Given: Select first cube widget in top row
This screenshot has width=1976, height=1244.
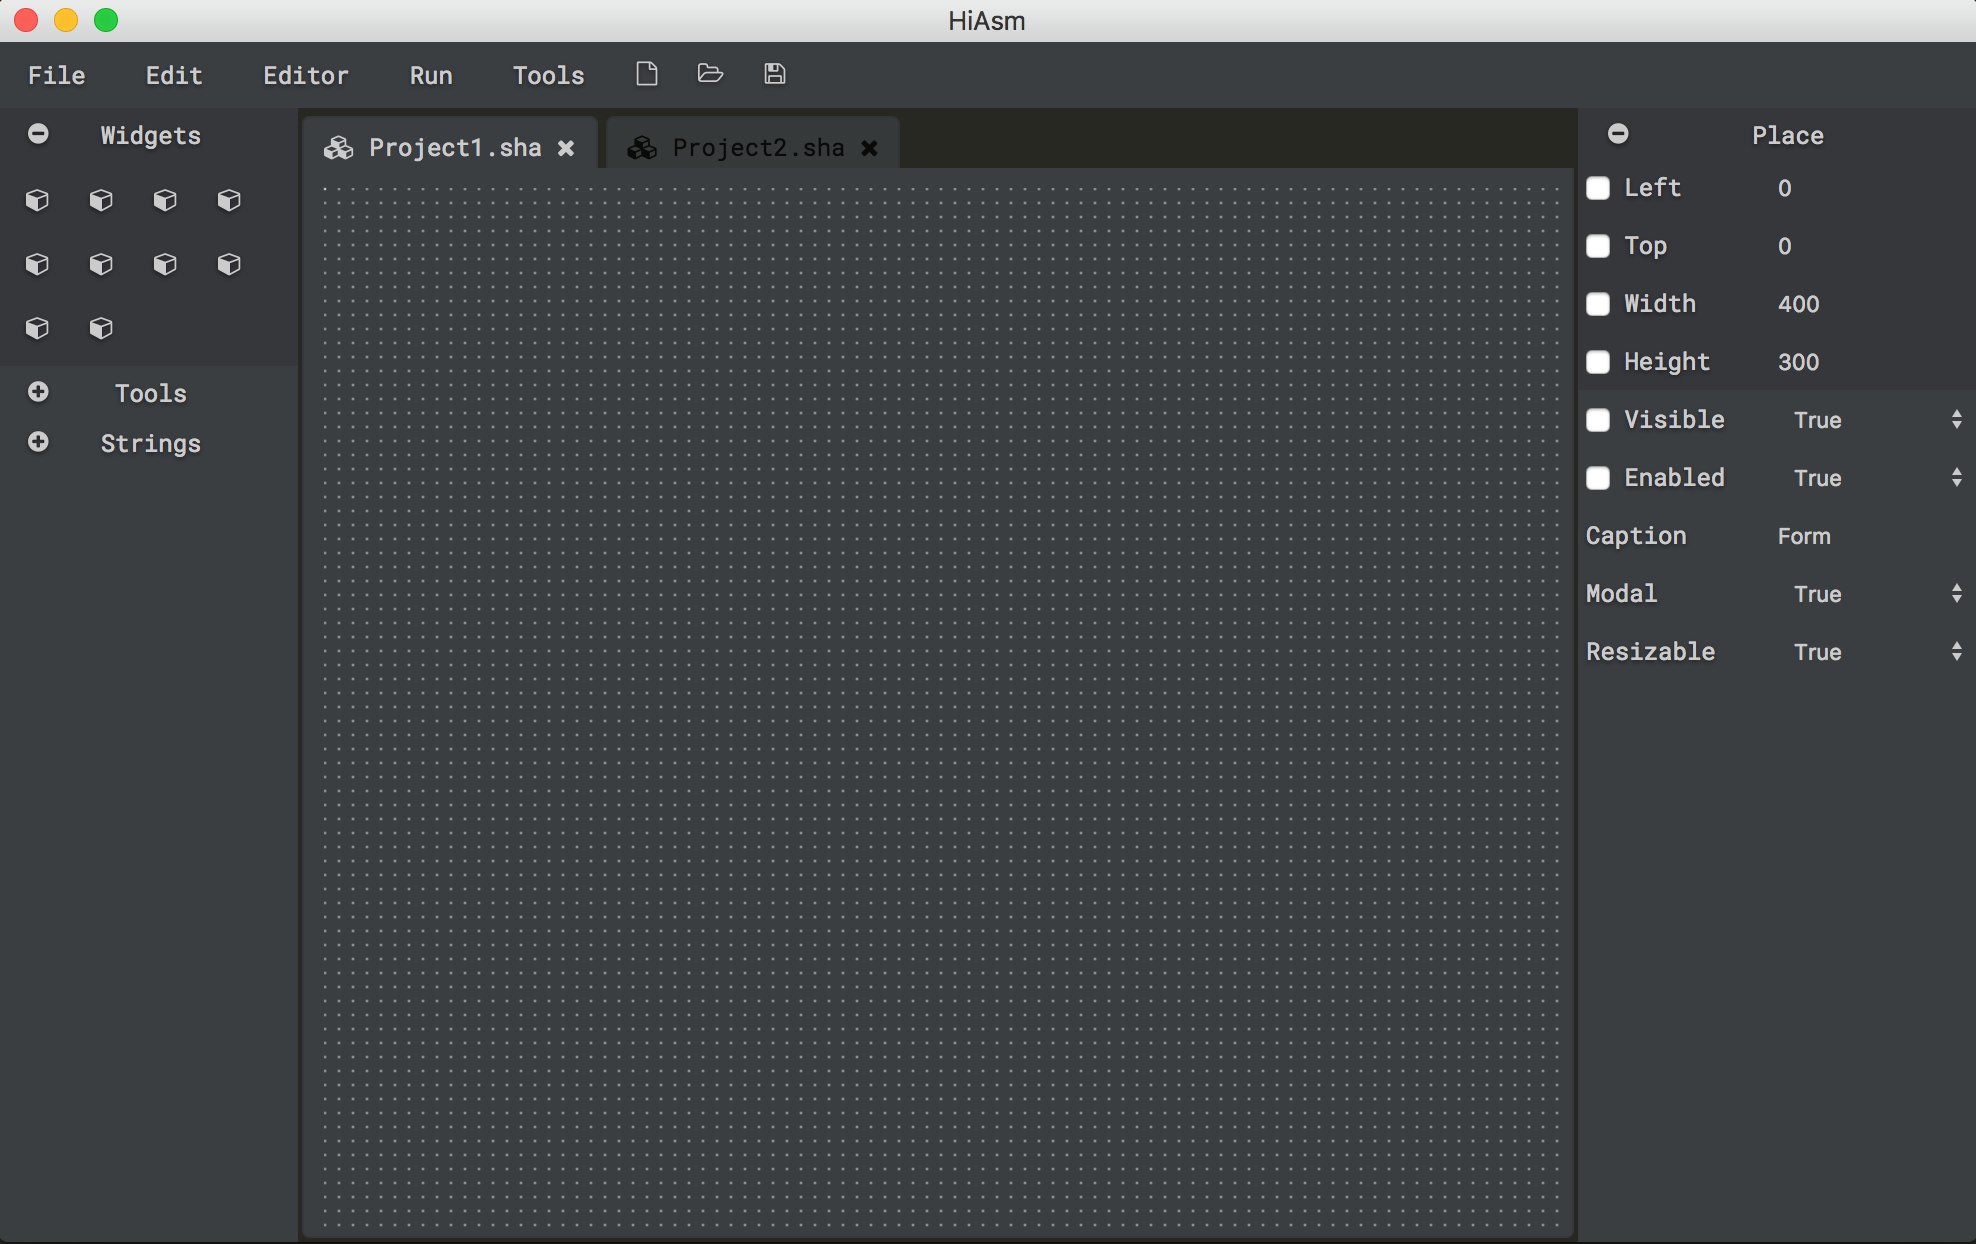Looking at the screenshot, I should (x=37, y=200).
